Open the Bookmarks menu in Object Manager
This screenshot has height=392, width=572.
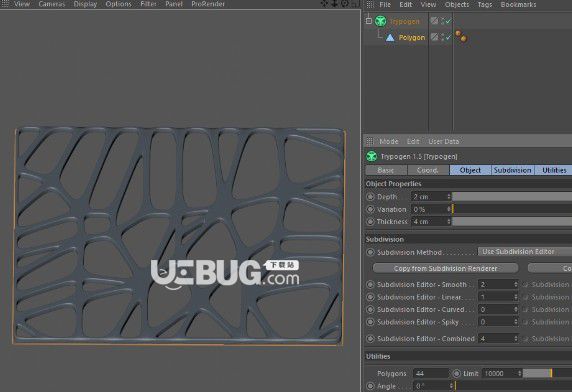click(518, 4)
